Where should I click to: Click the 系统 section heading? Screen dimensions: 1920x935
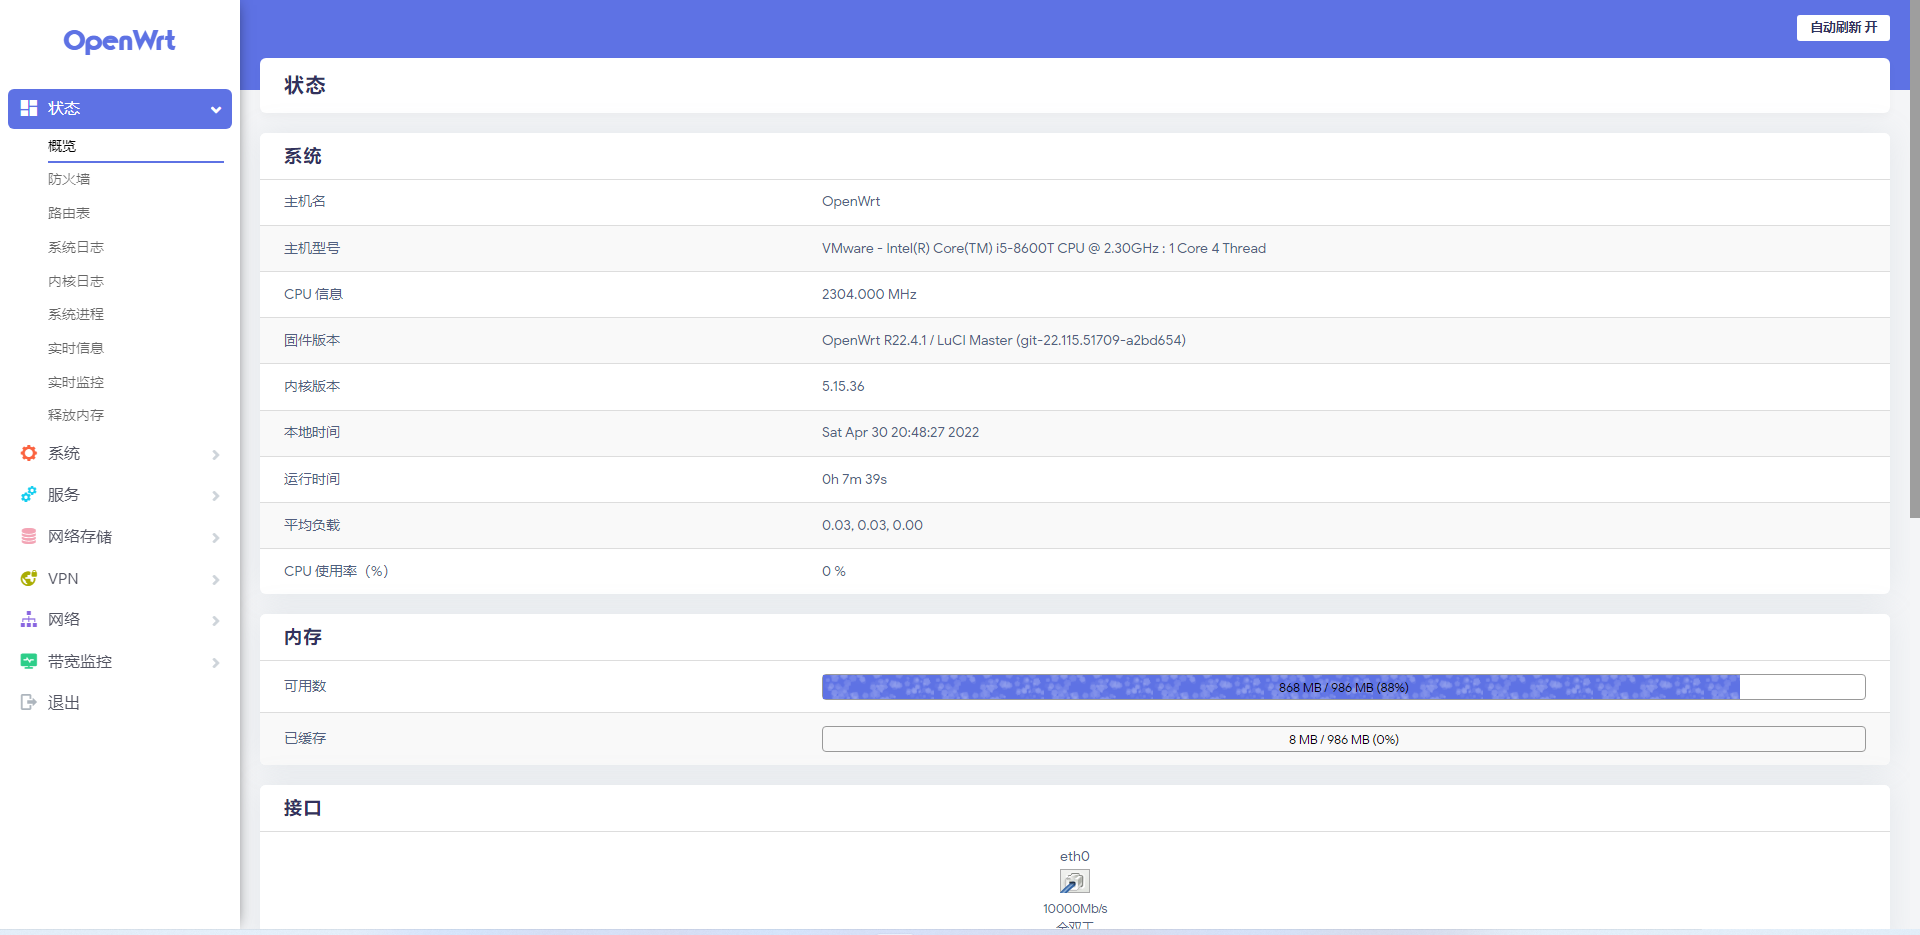(303, 156)
